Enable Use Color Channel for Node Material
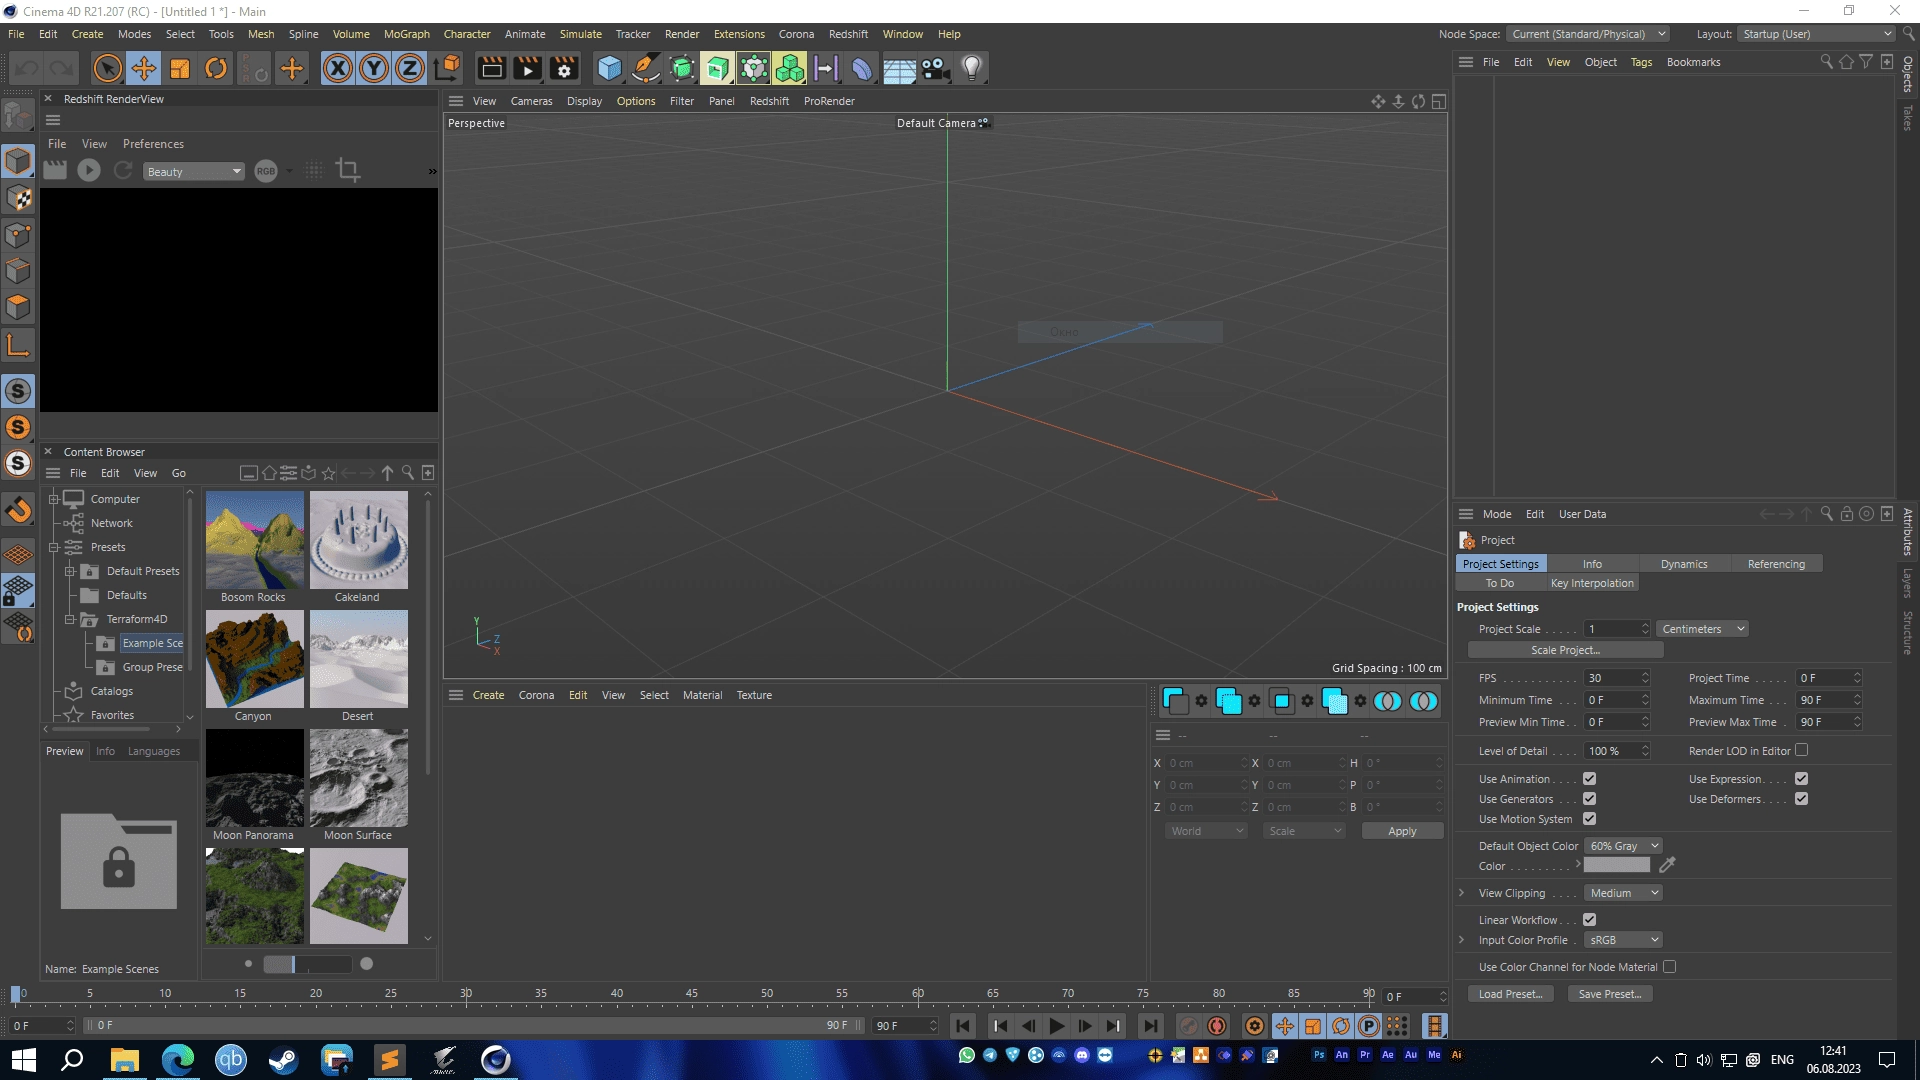This screenshot has height=1080, width=1920. coord(1669,967)
